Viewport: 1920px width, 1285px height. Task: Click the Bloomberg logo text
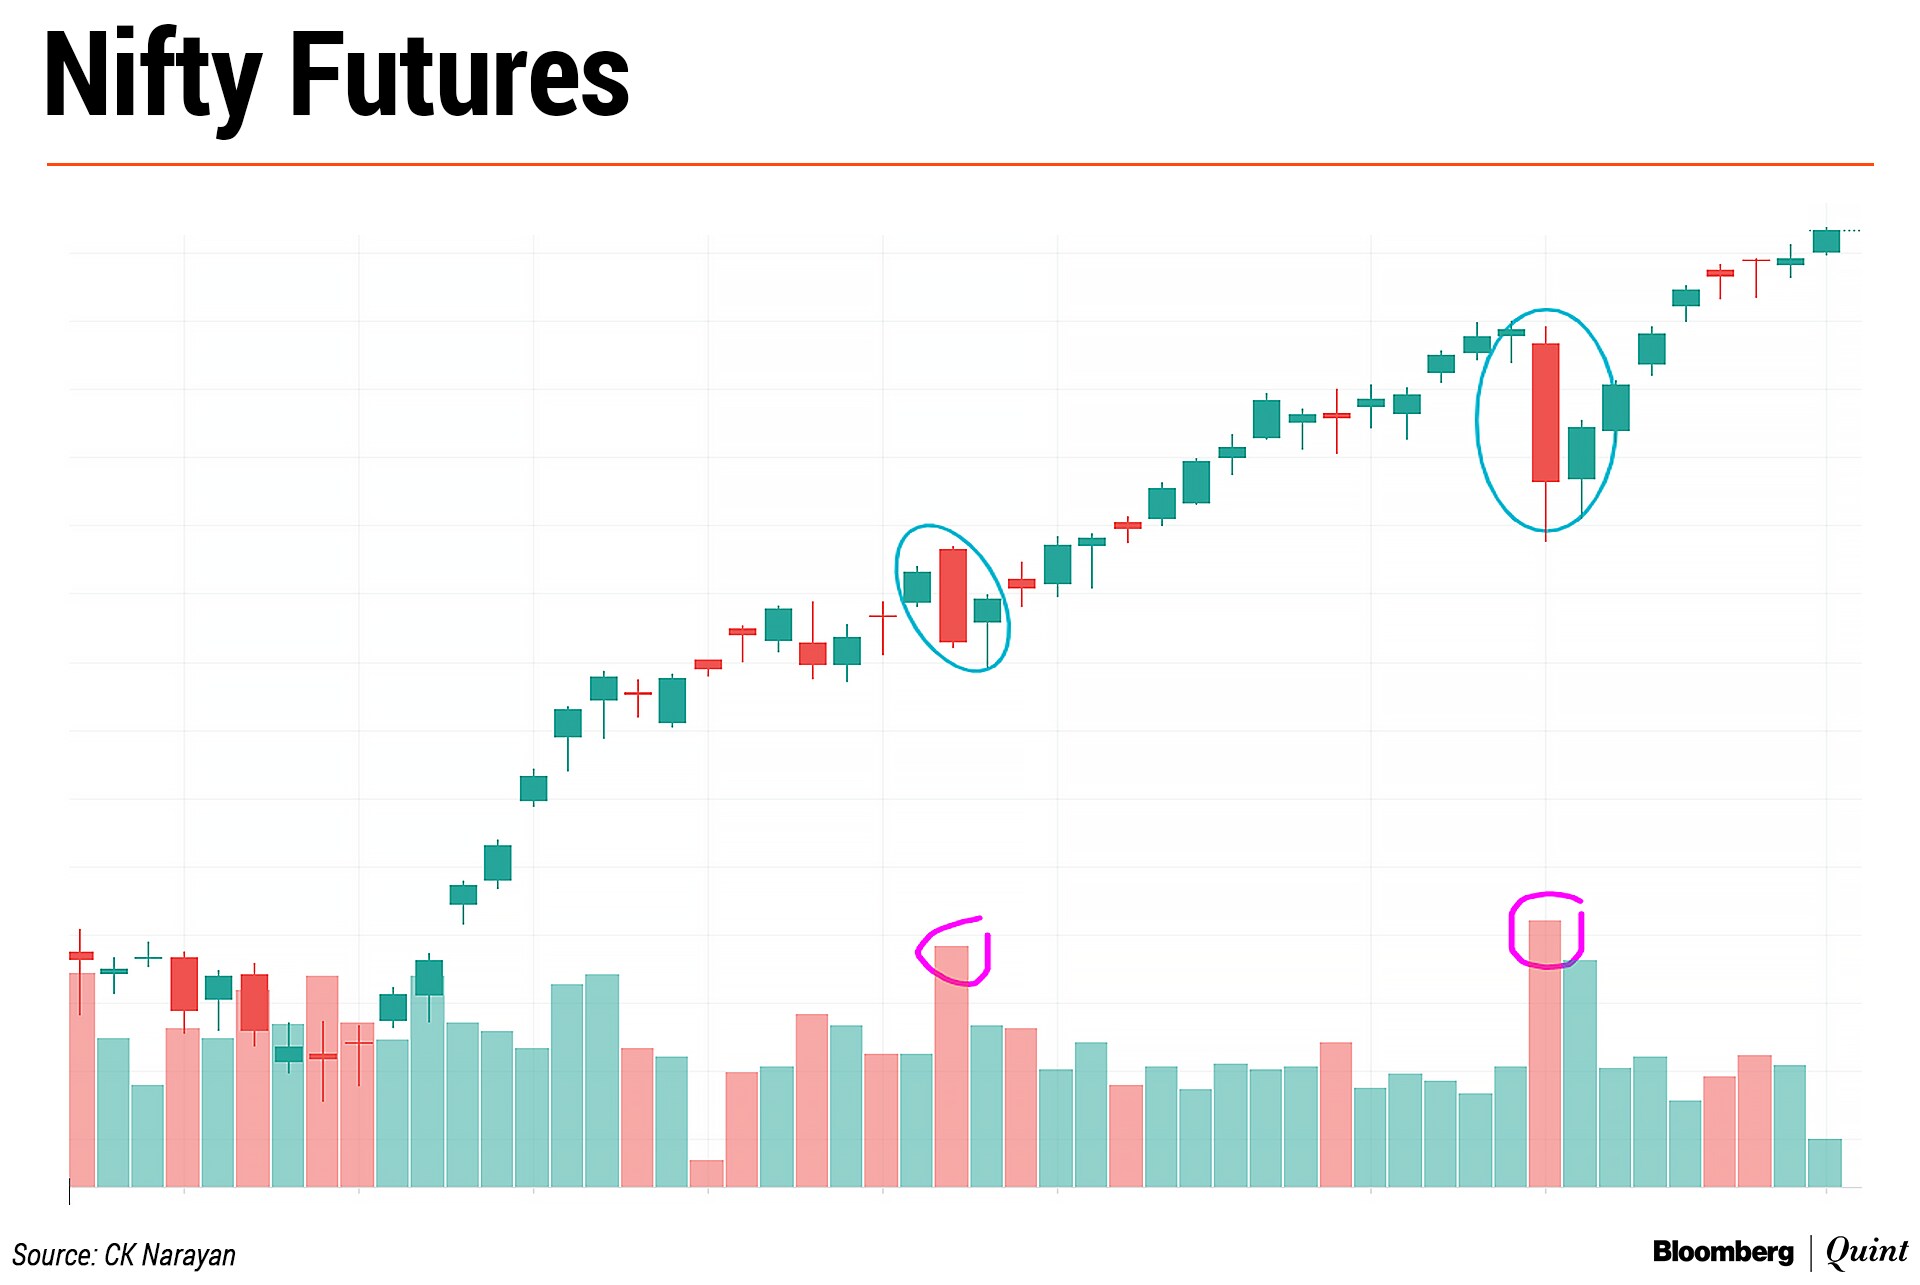tap(1722, 1251)
